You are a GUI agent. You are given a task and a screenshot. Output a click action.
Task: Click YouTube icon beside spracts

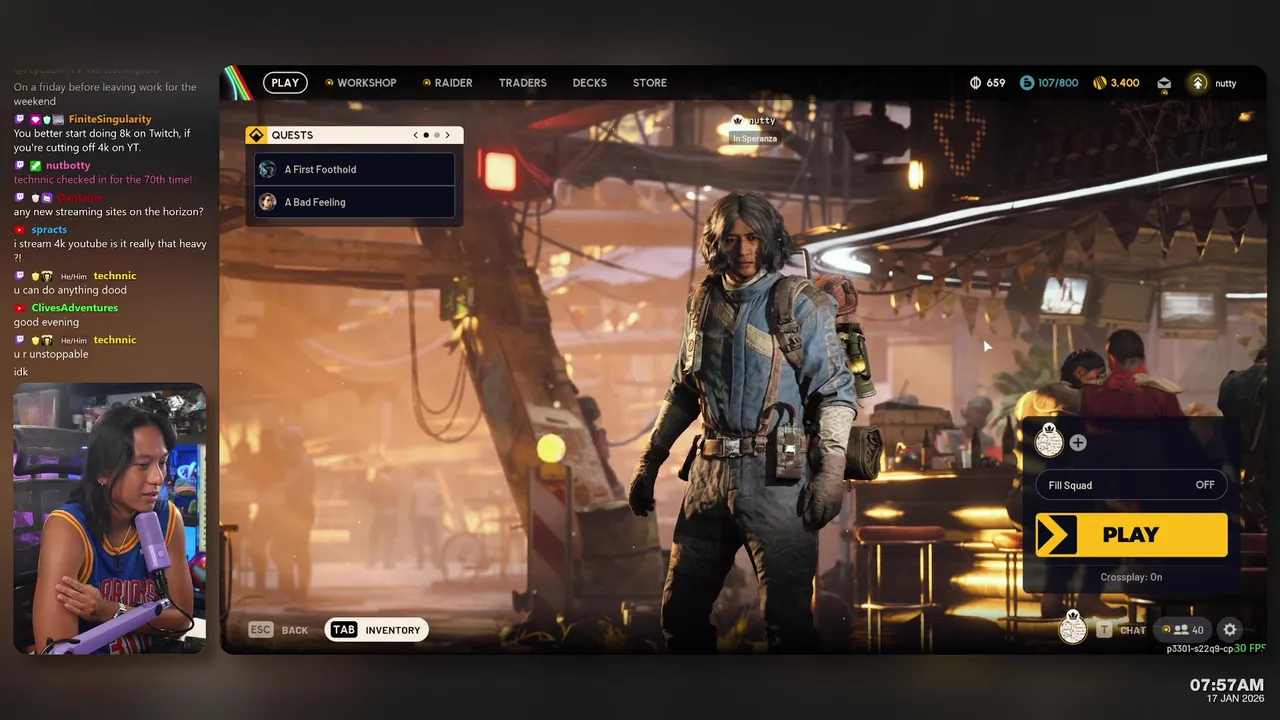(x=20, y=230)
